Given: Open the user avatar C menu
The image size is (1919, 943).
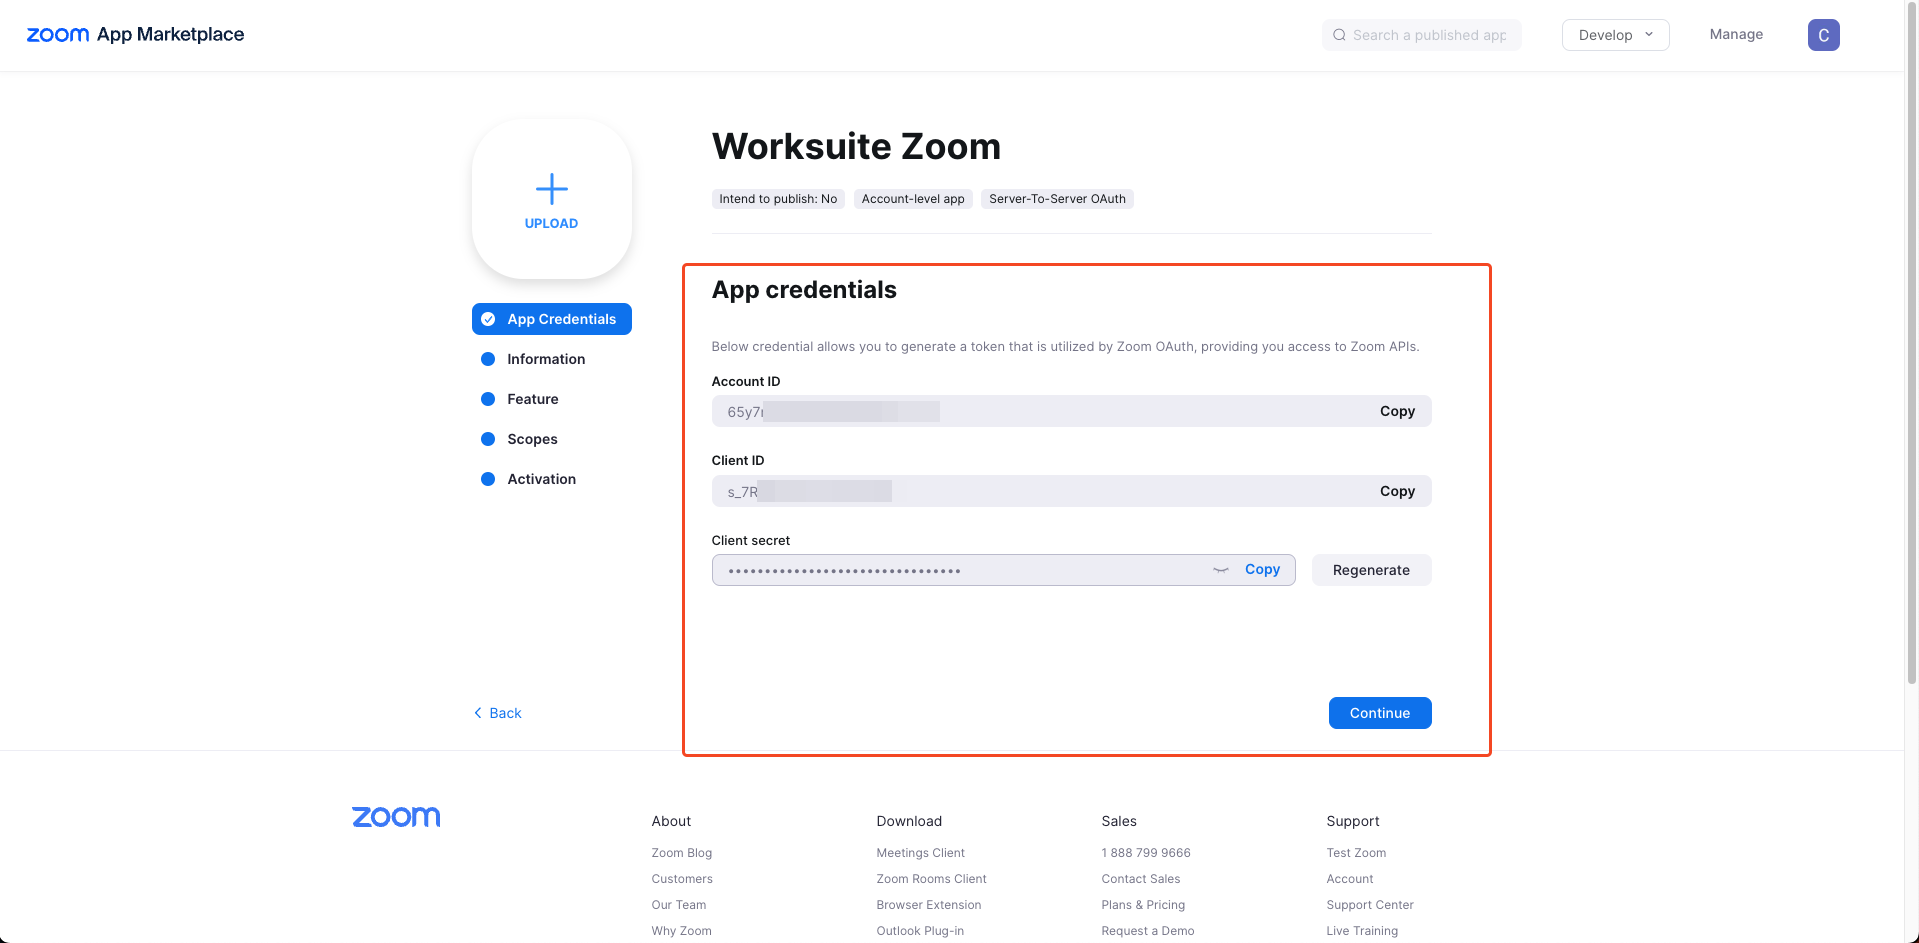Looking at the screenshot, I should pos(1823,35).
